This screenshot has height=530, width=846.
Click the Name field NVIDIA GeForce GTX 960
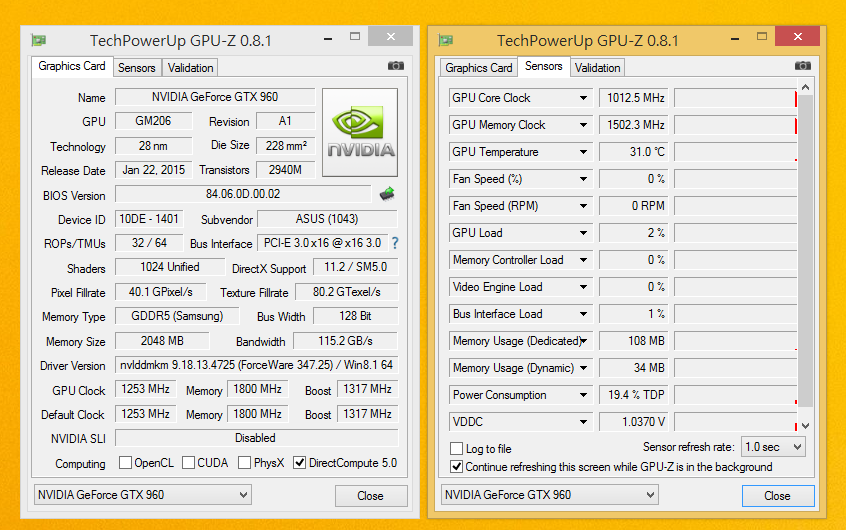pos(215,97)
